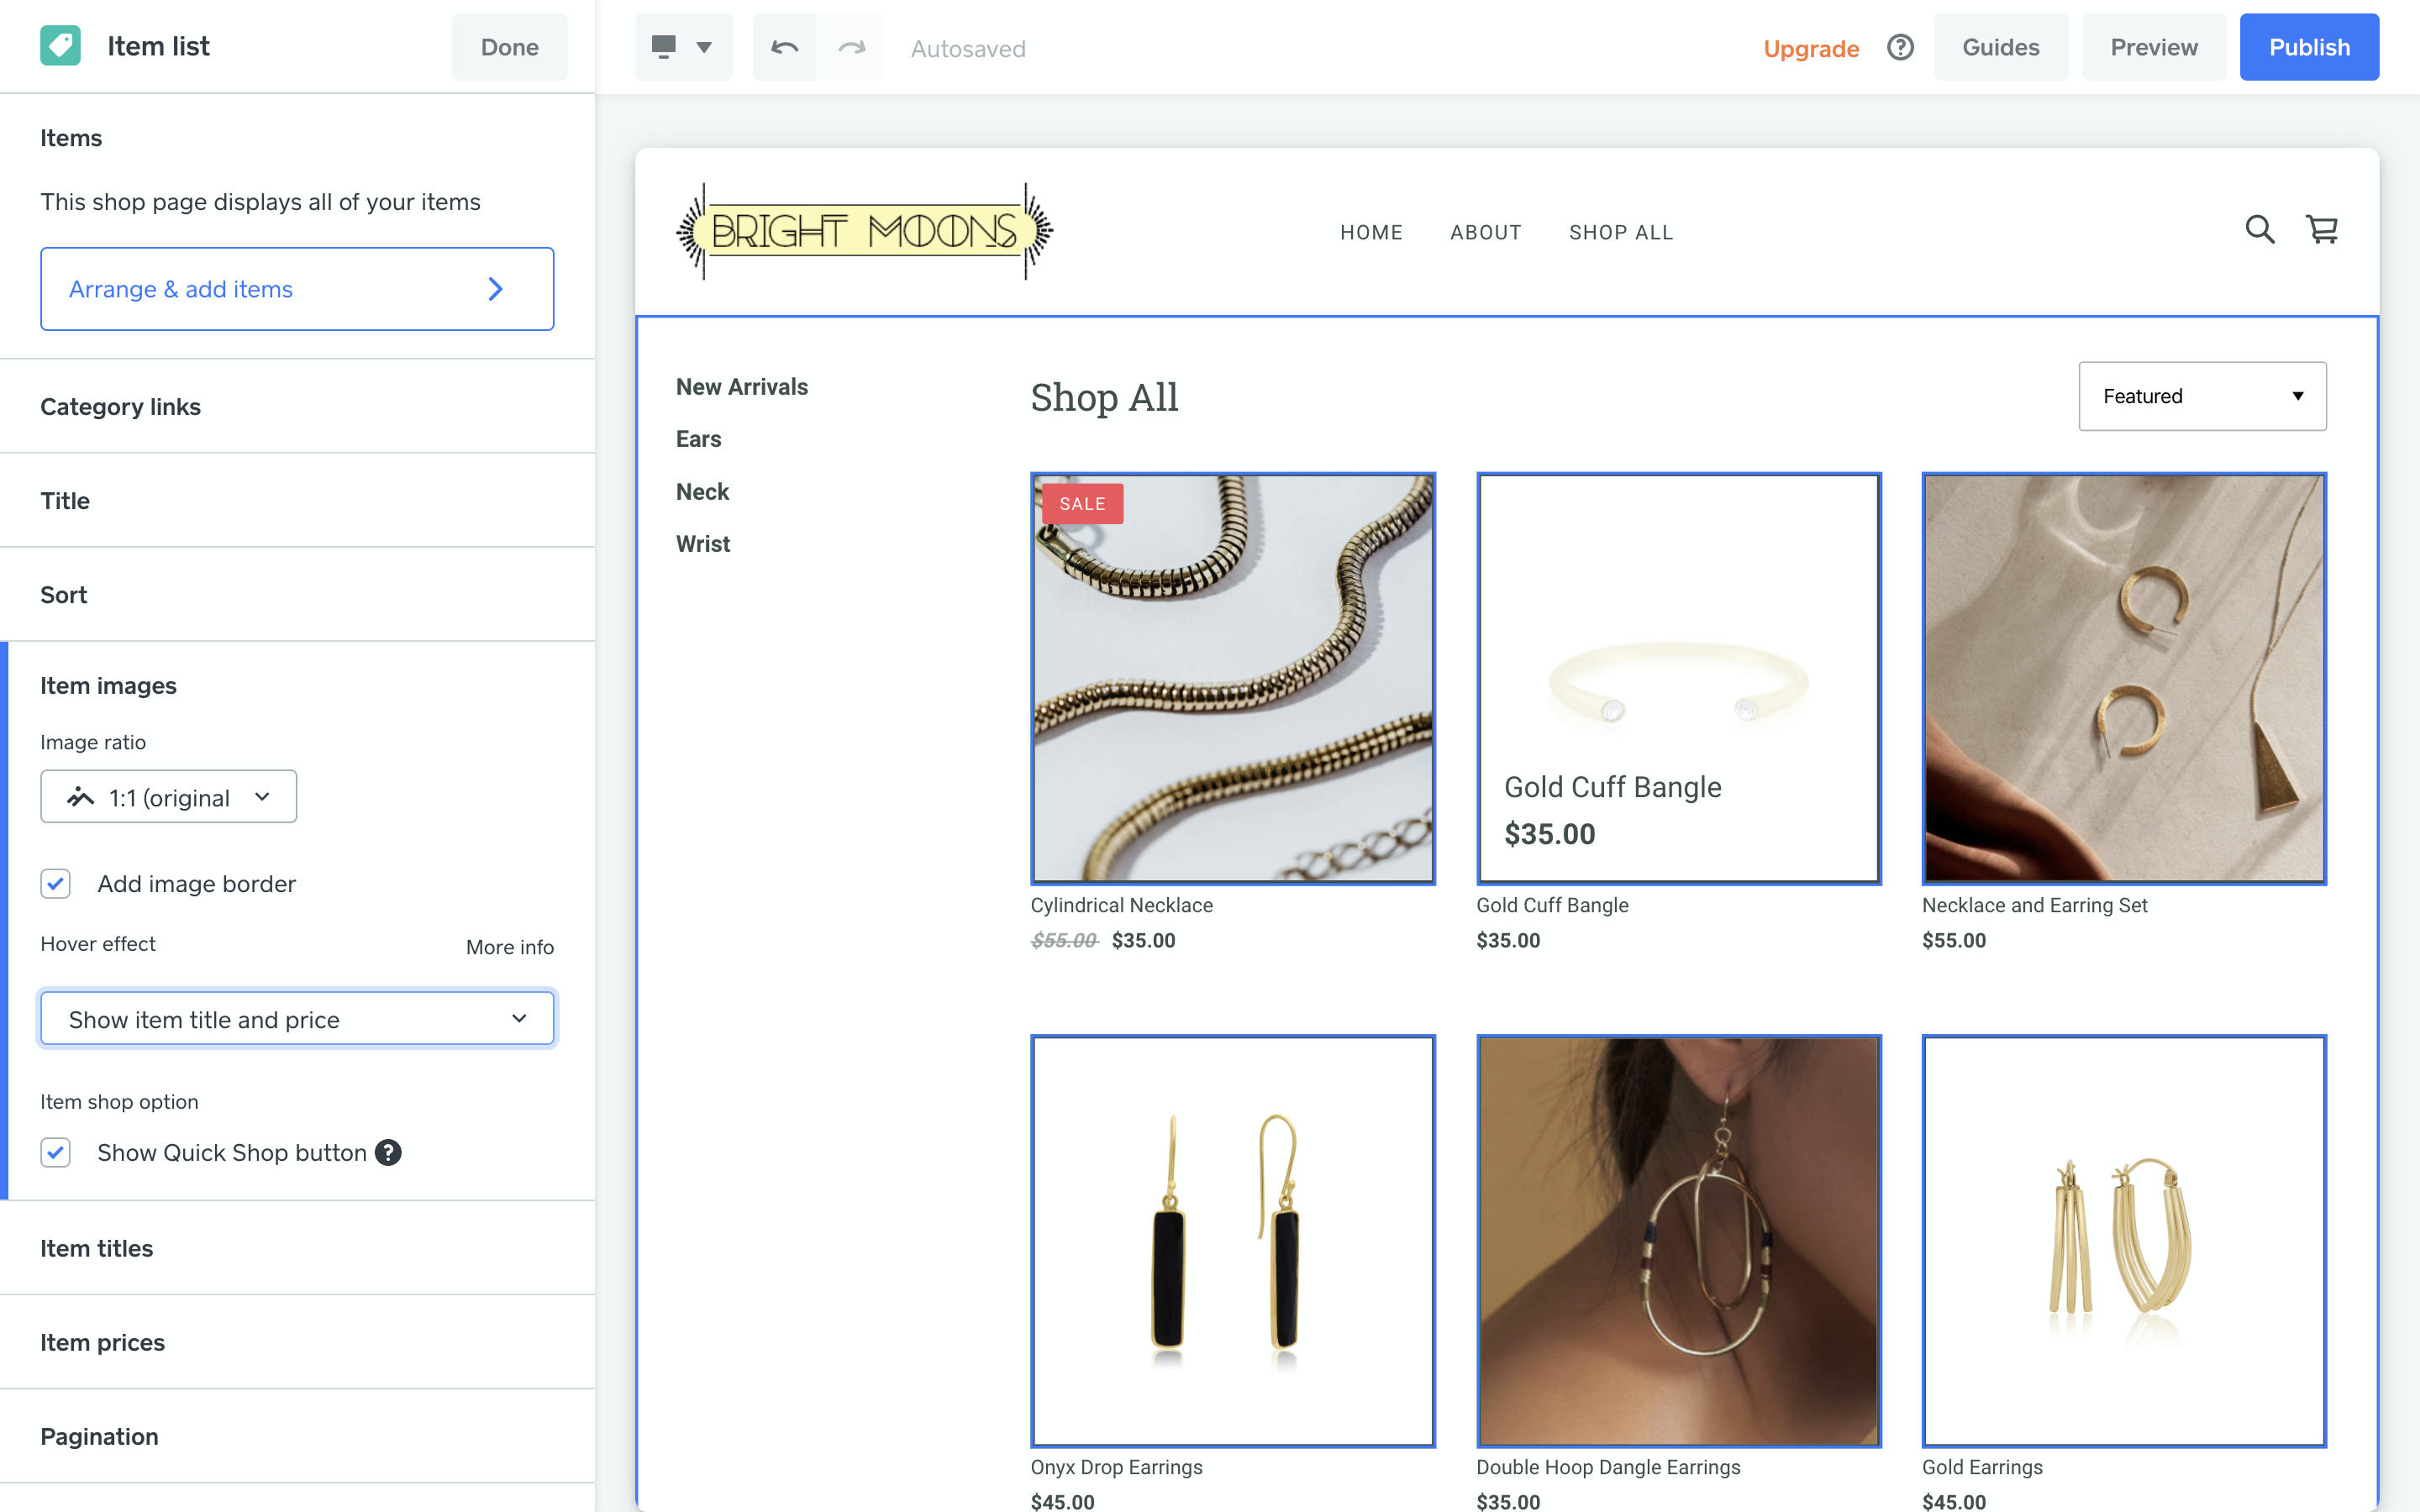Click the undo arrow icon
The height and width of the screenshot is (1512, 2420).
point(785,47)
